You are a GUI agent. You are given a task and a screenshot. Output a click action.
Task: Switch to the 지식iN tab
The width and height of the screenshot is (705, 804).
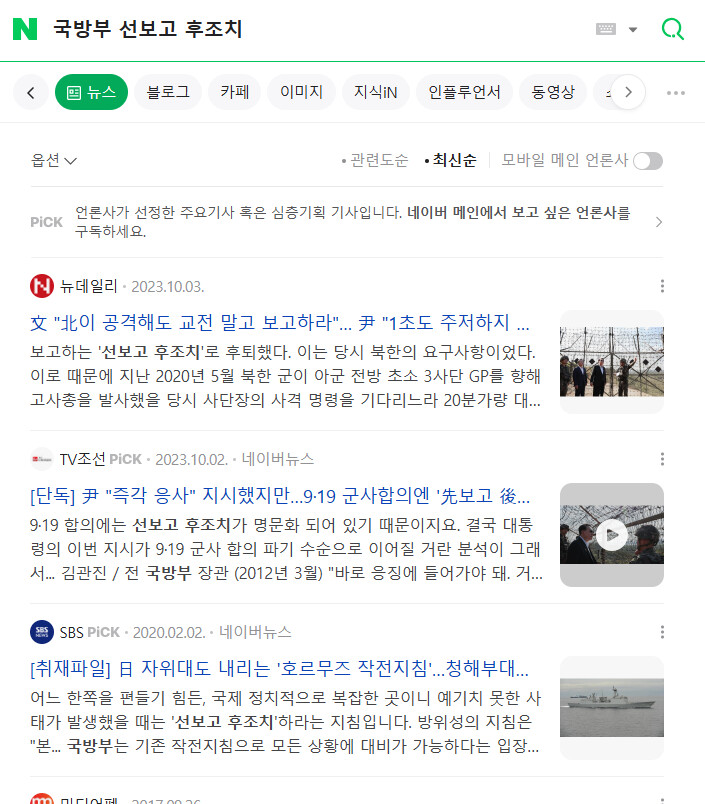pyautogui.click(x=375, y=92)
